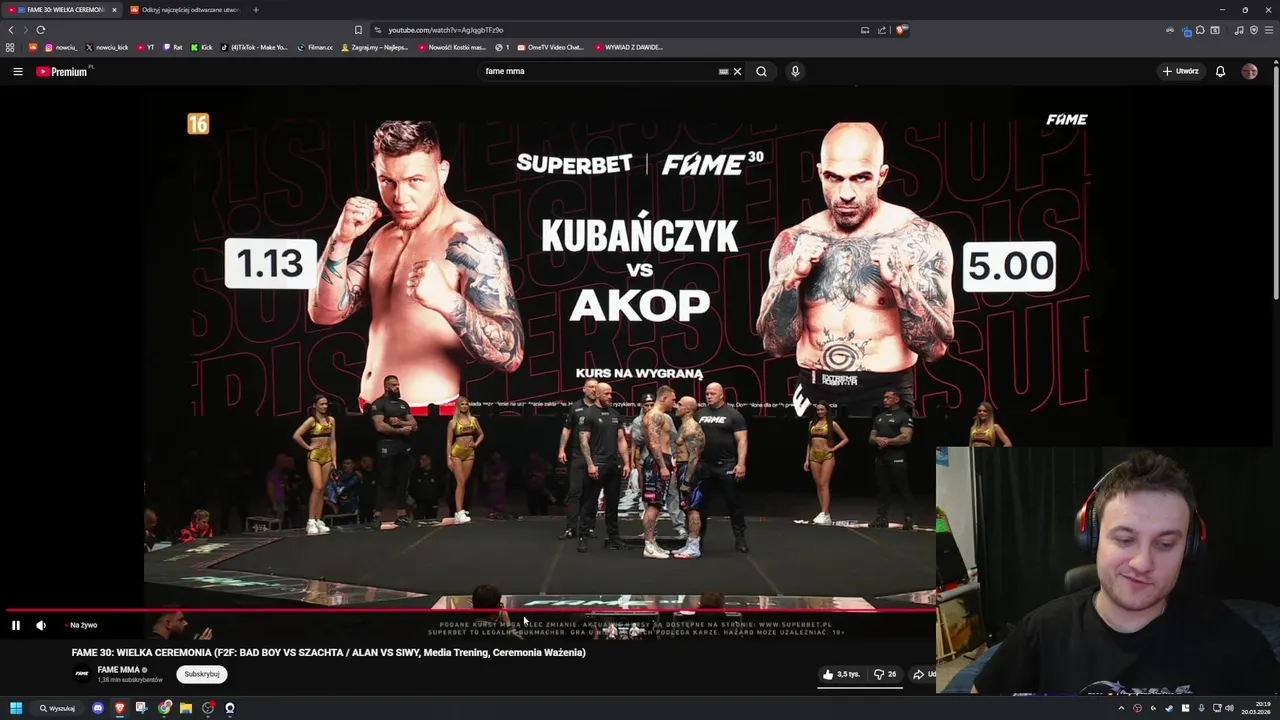This screenshot has height=720, width=1280.
Task: Clear the YouTube search query
Action: click(x=738, y=71)
